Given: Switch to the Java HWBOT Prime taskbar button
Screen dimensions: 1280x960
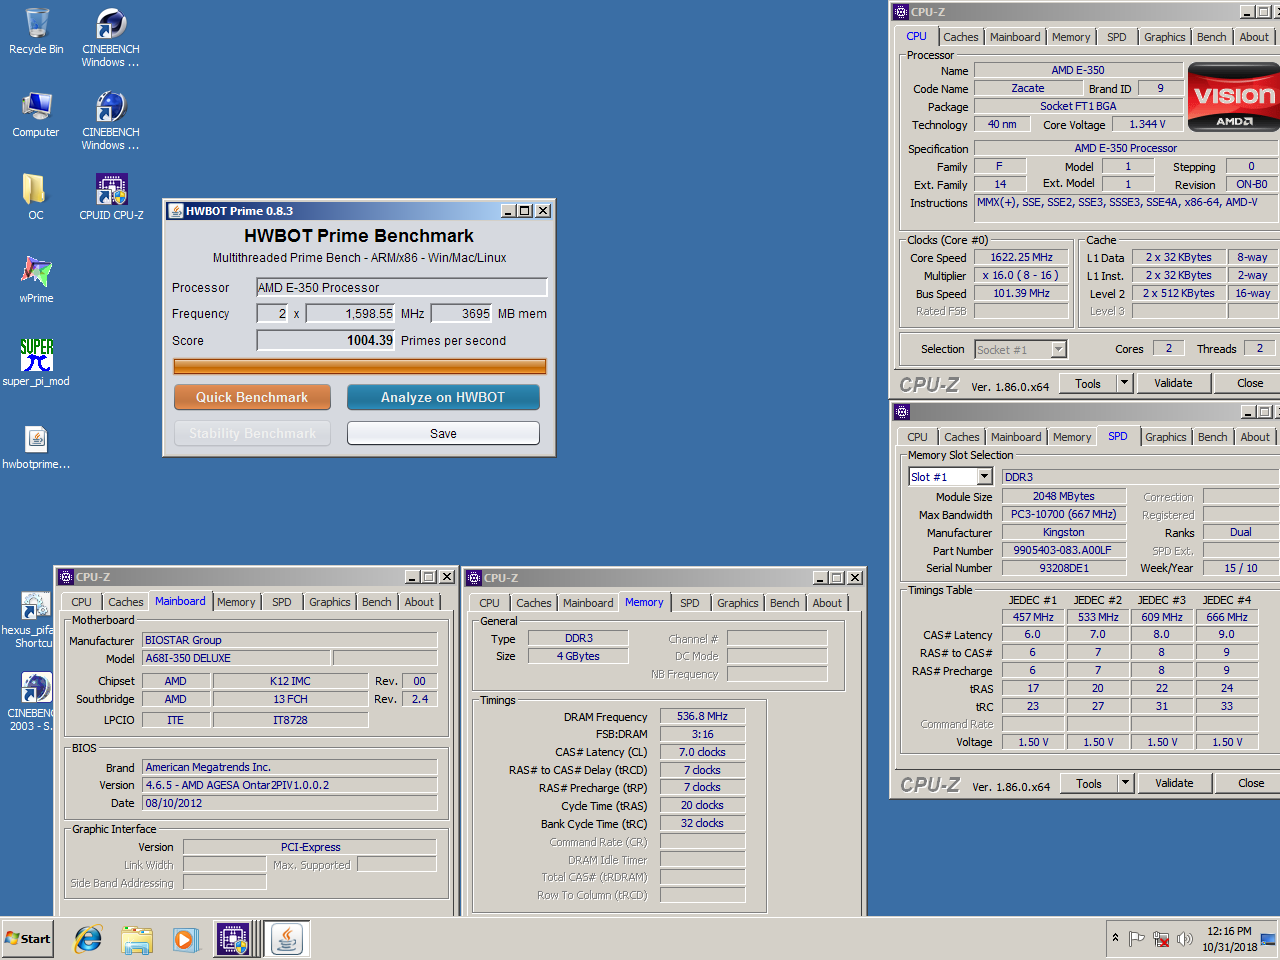Looking at the screenshot, I should pyautogui.click(x=287, y=939).
